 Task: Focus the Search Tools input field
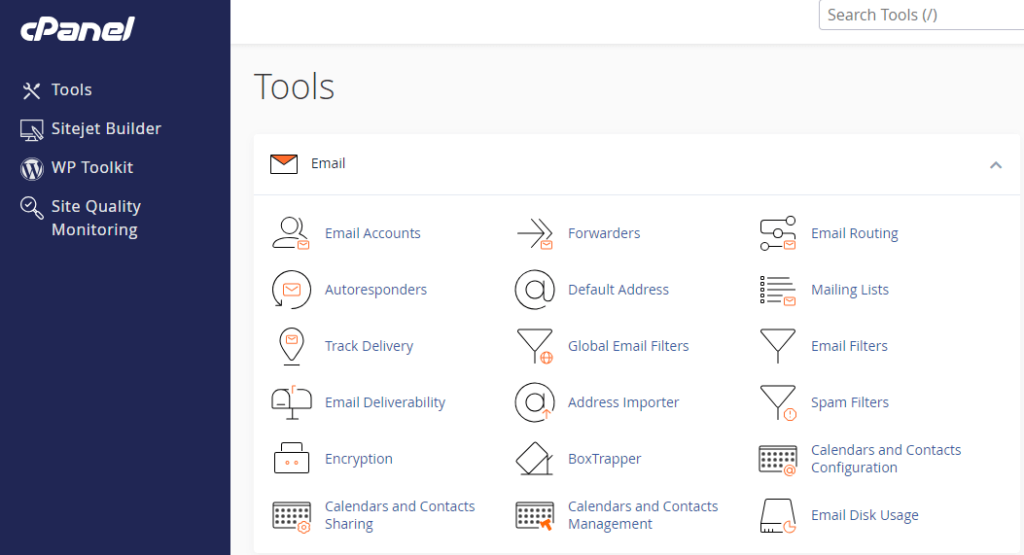pos(920,15)
